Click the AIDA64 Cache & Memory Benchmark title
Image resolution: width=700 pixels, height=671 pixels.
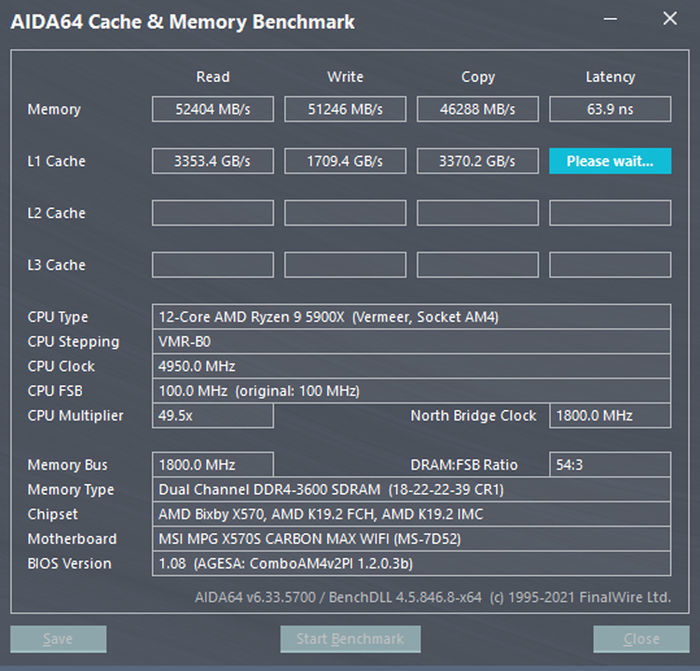click(x=183, y=22)
